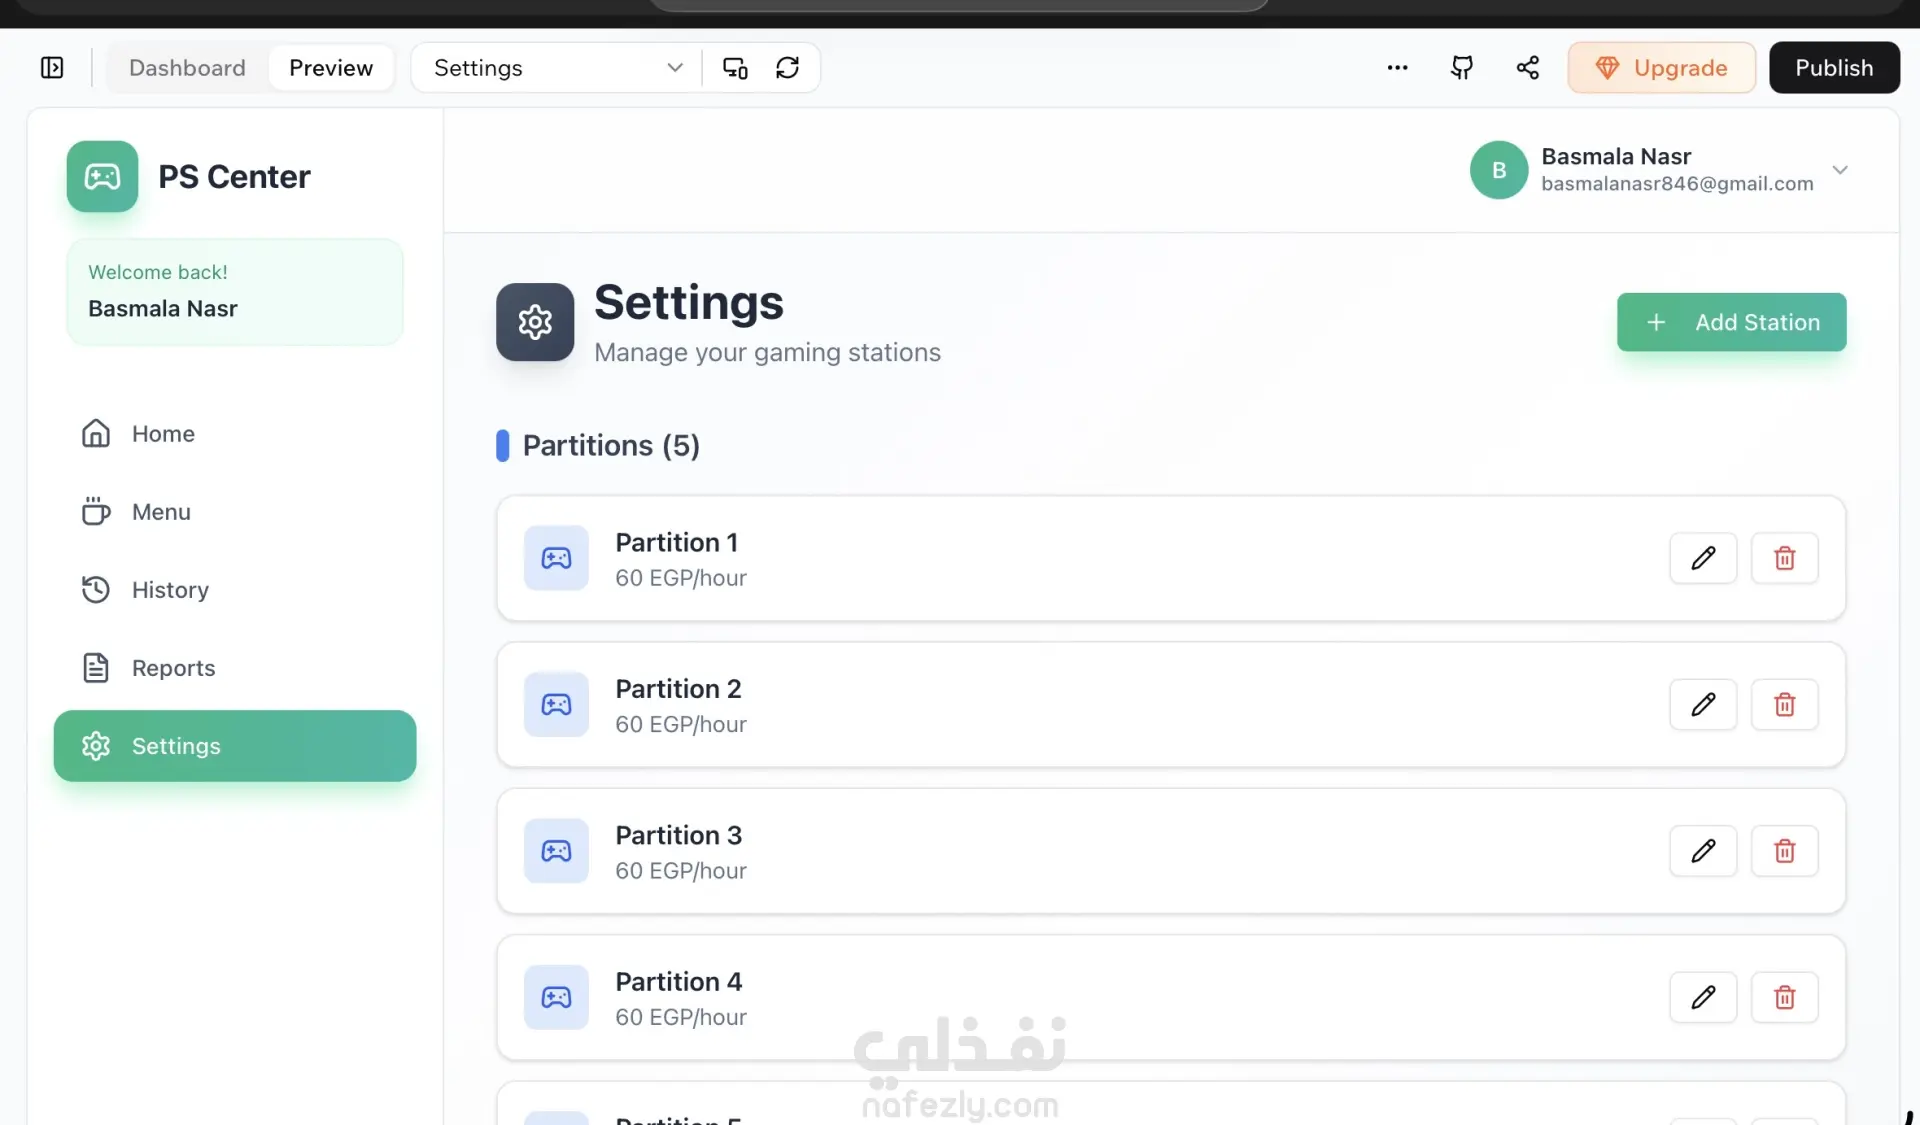This screenshot has height=1125, width=1920.
Task: Open the three-dot more options menu
Action: (1397, 68)
